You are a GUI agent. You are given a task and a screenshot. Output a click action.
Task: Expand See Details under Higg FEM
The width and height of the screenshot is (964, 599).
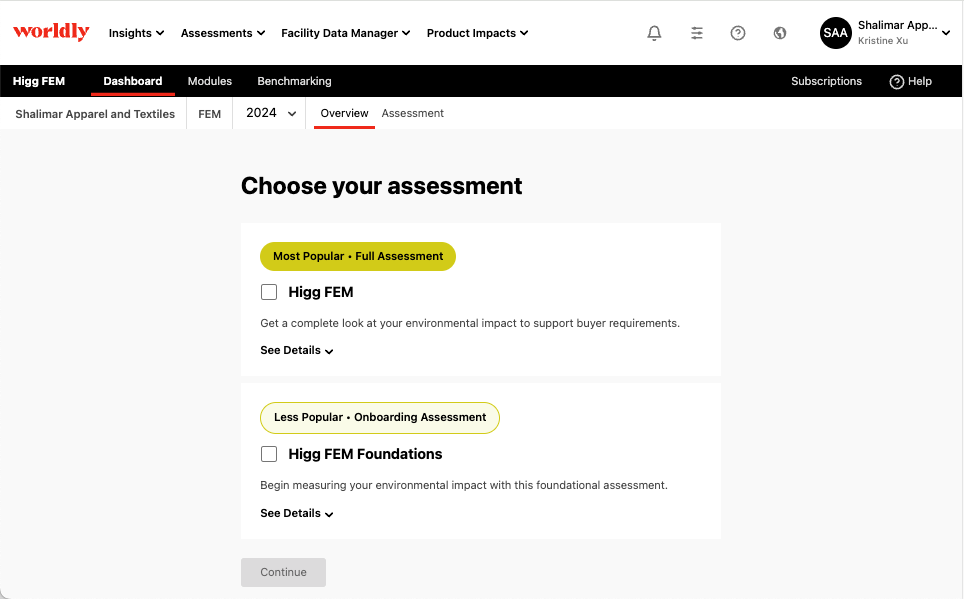[297, 351]
